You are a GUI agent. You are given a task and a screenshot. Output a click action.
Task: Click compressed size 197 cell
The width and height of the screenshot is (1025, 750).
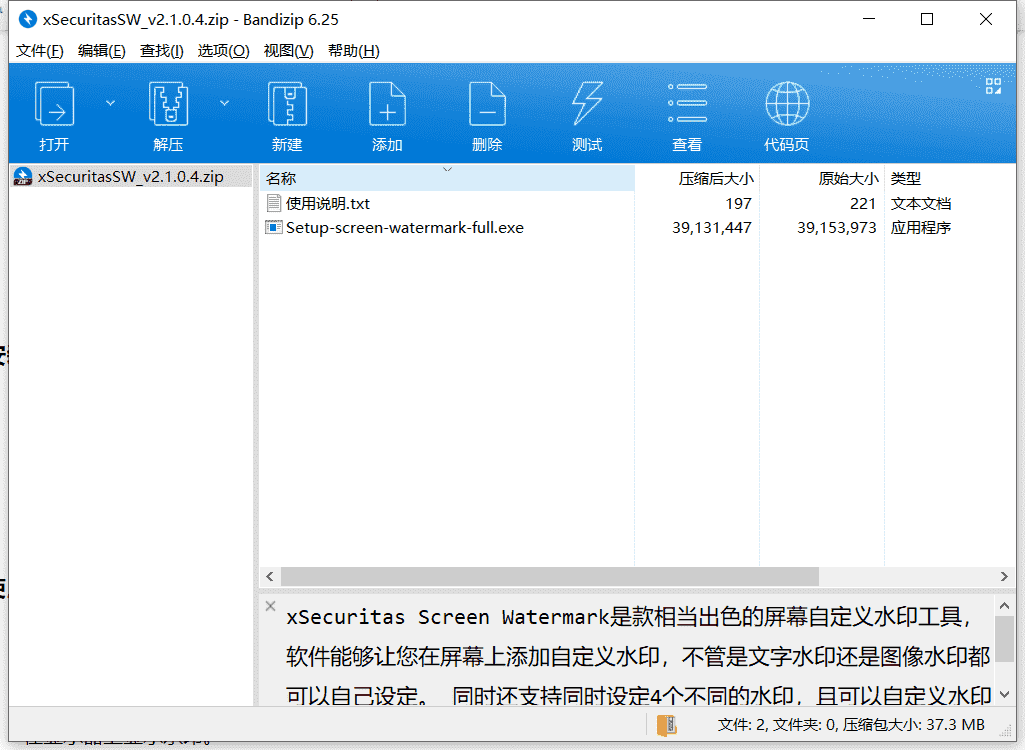click(739, 203)
